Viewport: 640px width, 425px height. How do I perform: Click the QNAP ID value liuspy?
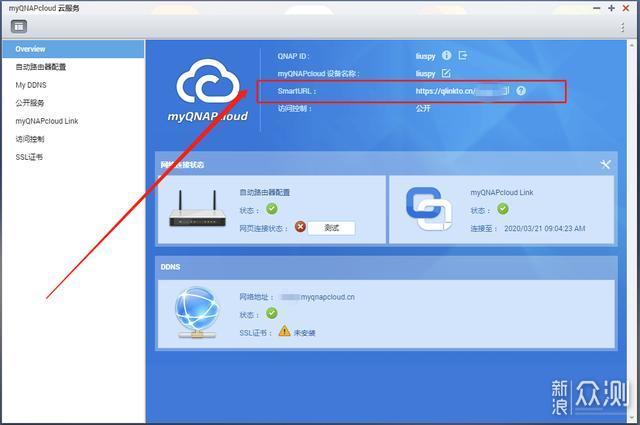[x=426, y=56]
